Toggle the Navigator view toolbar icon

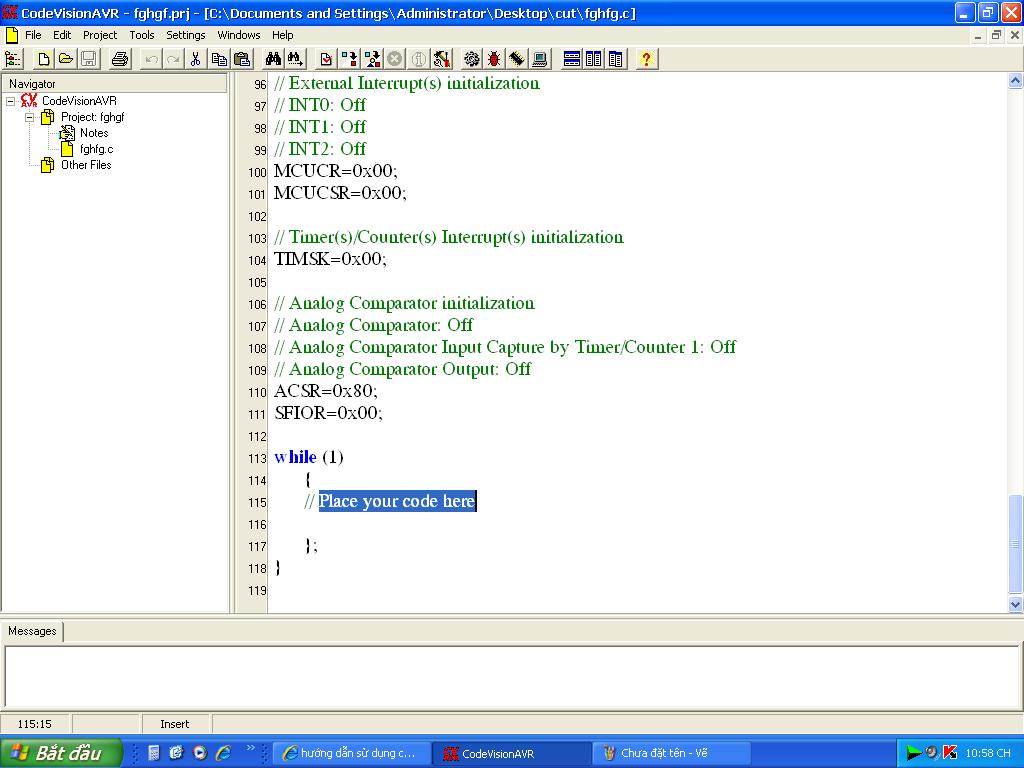[13, 59]
